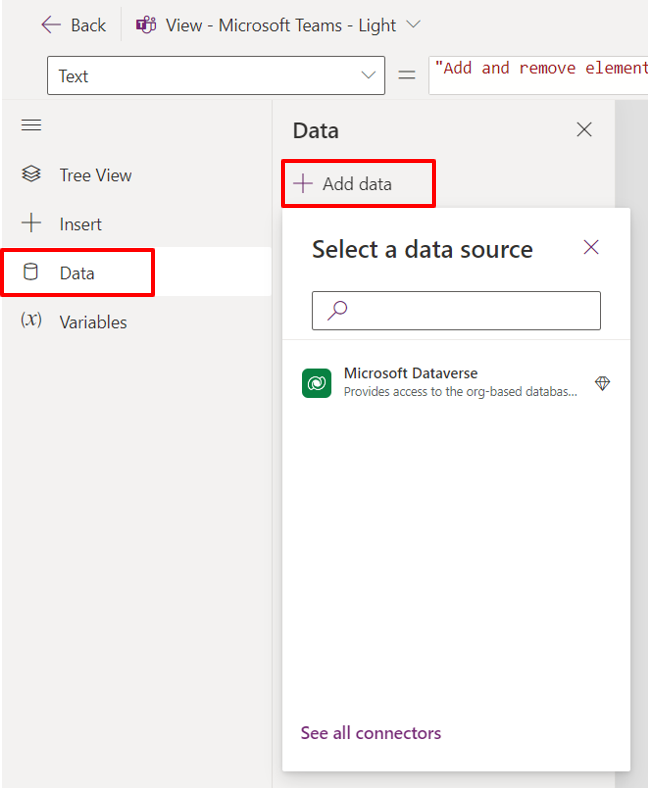Click the magnifier search icon

coord(337,310)
